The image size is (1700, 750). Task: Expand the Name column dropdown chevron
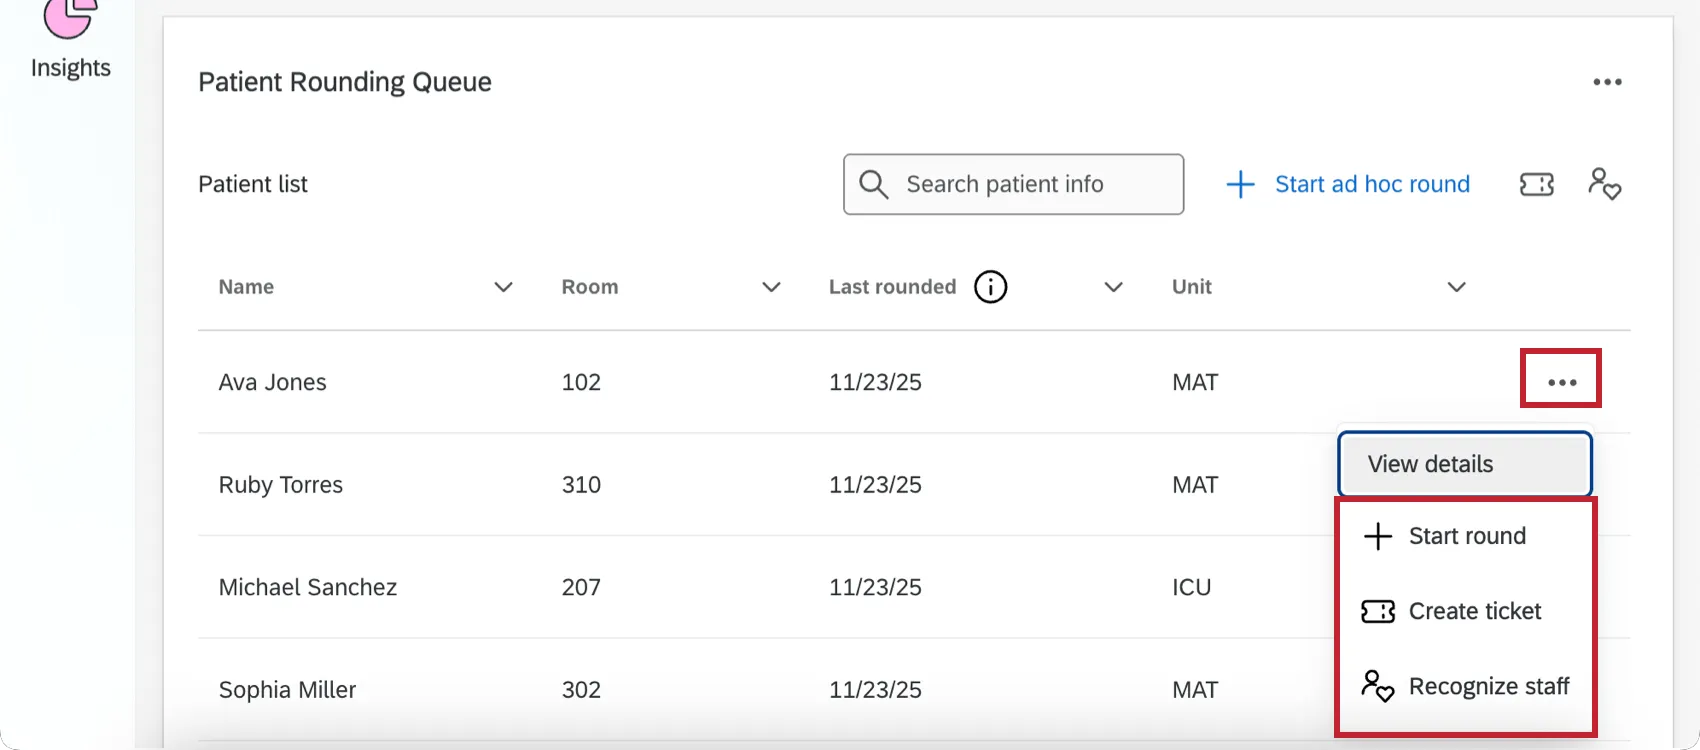coord(503,287)
